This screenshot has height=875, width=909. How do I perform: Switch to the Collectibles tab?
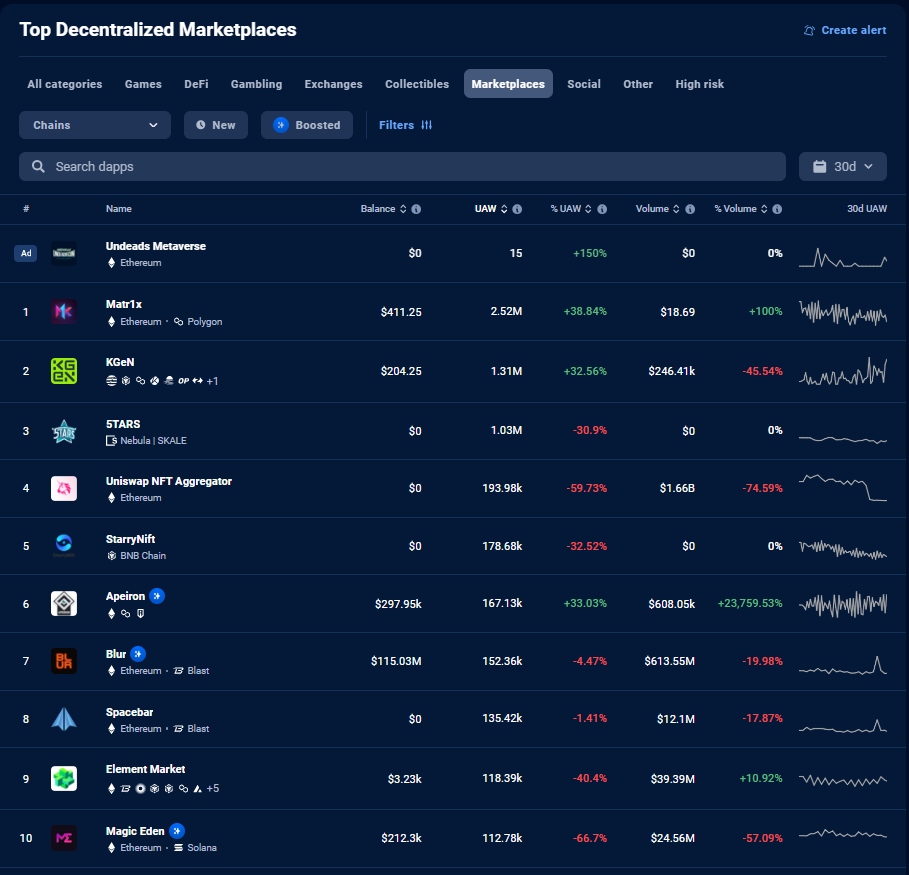417,84
